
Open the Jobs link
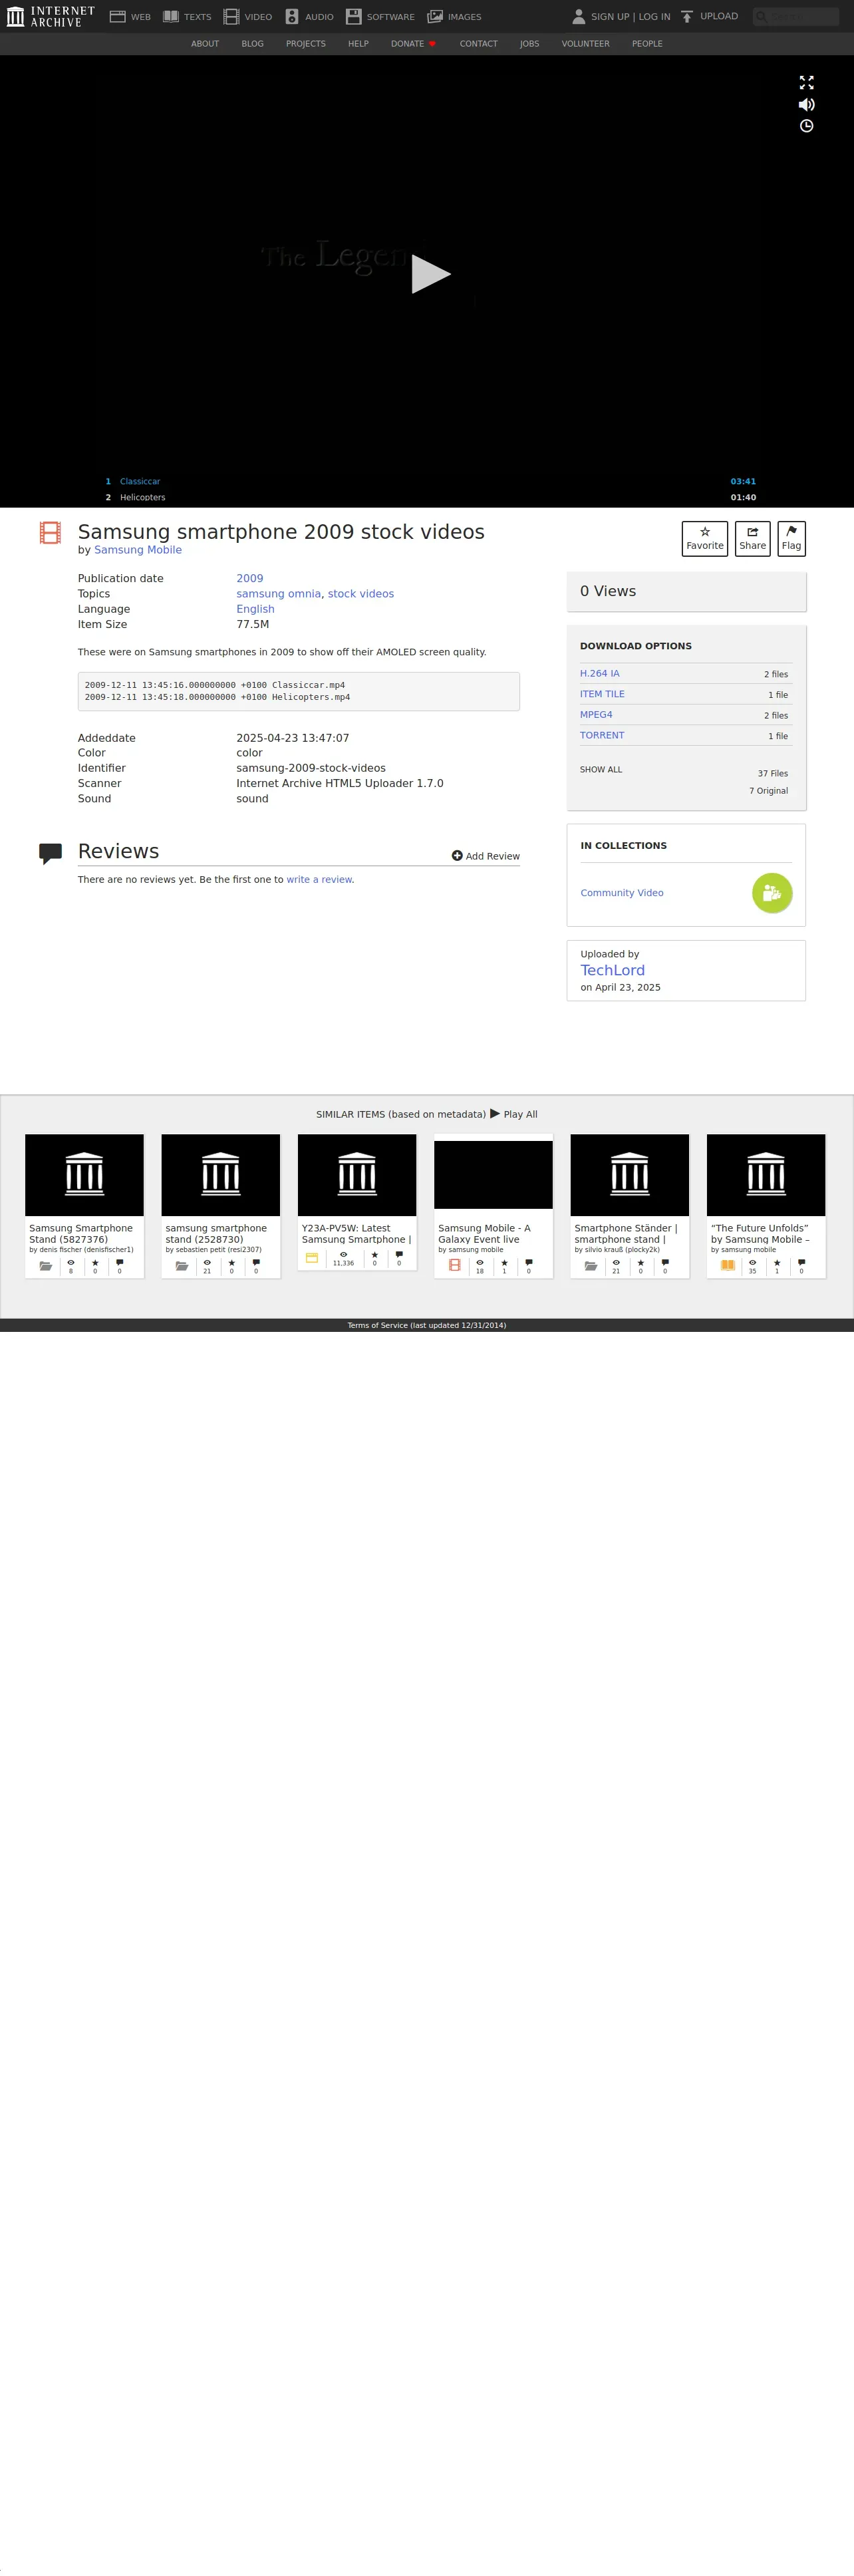(529, 44)
